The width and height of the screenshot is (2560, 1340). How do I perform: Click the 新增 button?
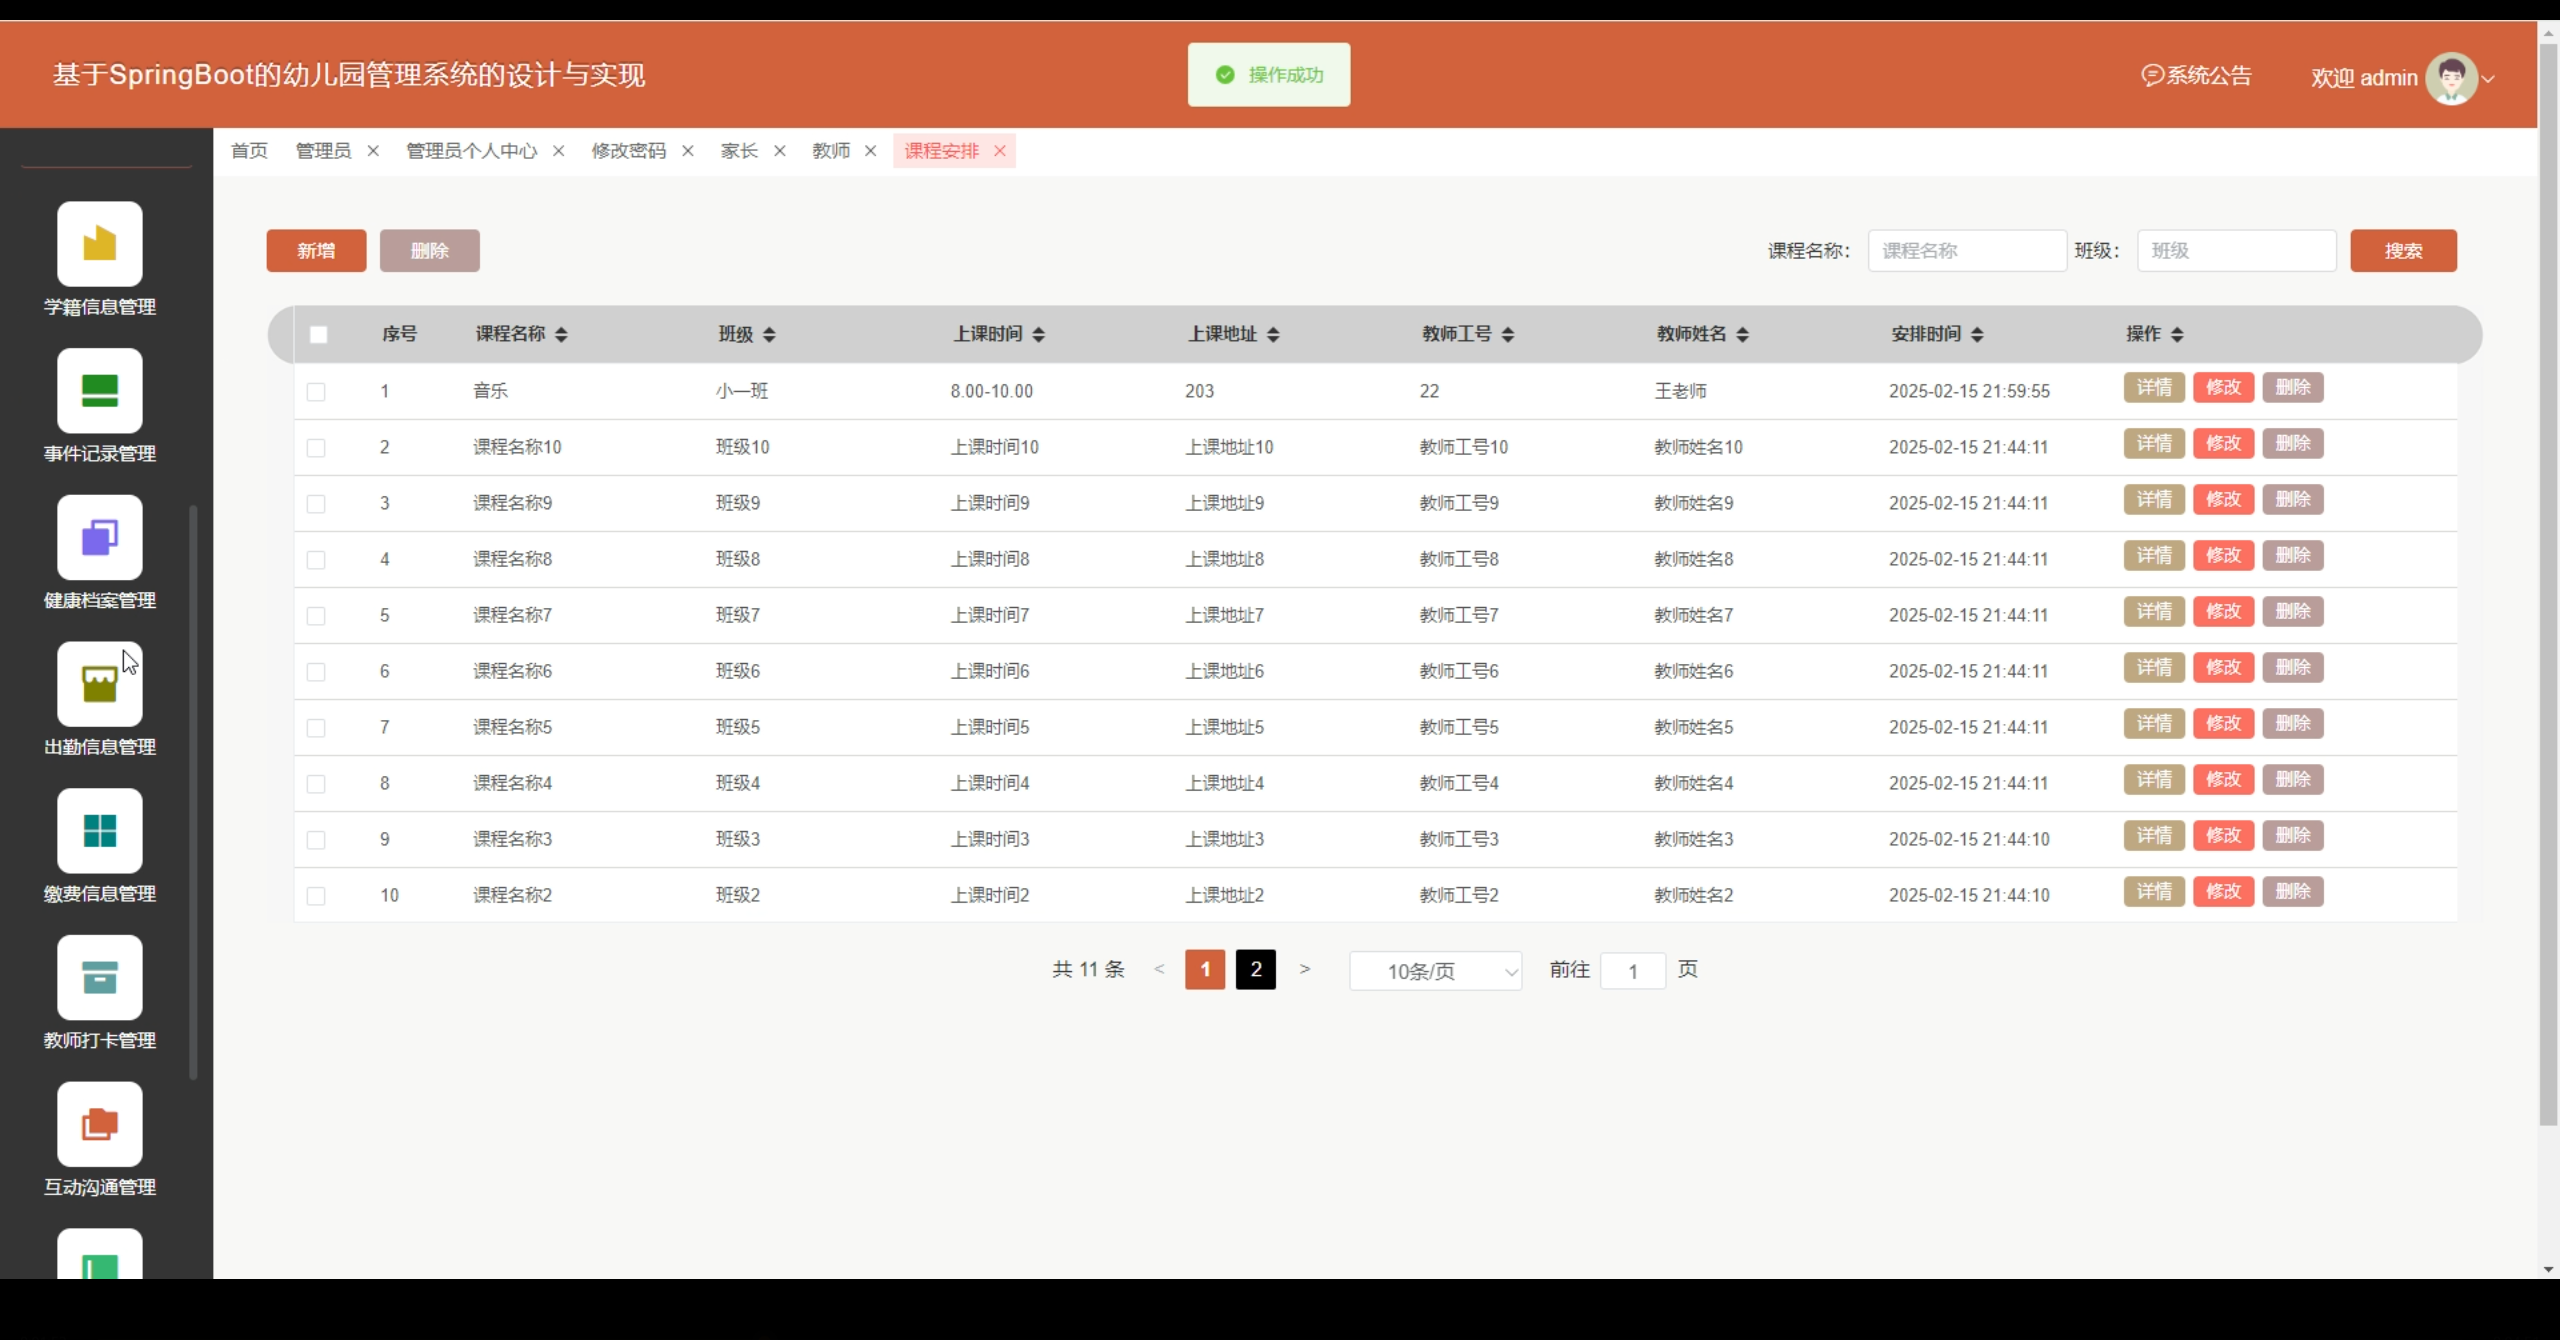pyautogui.click(x=316, y=251)
